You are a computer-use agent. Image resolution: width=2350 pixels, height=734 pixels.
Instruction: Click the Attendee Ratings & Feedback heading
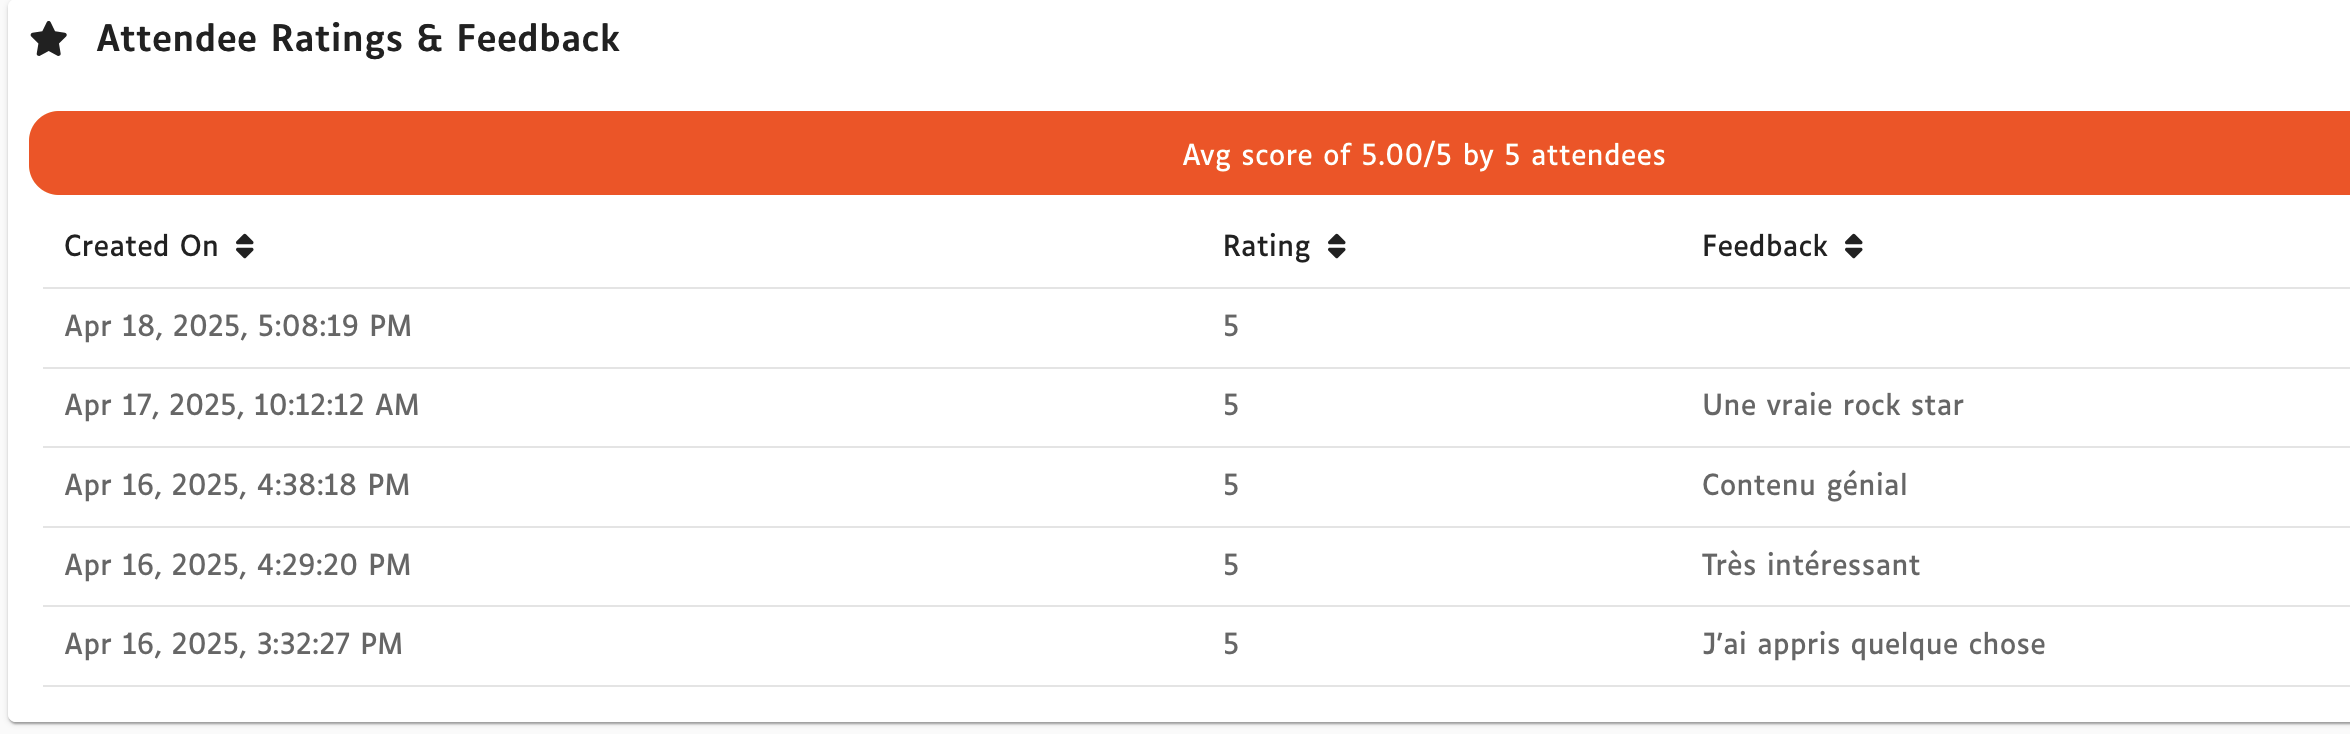tap(358, 39)
